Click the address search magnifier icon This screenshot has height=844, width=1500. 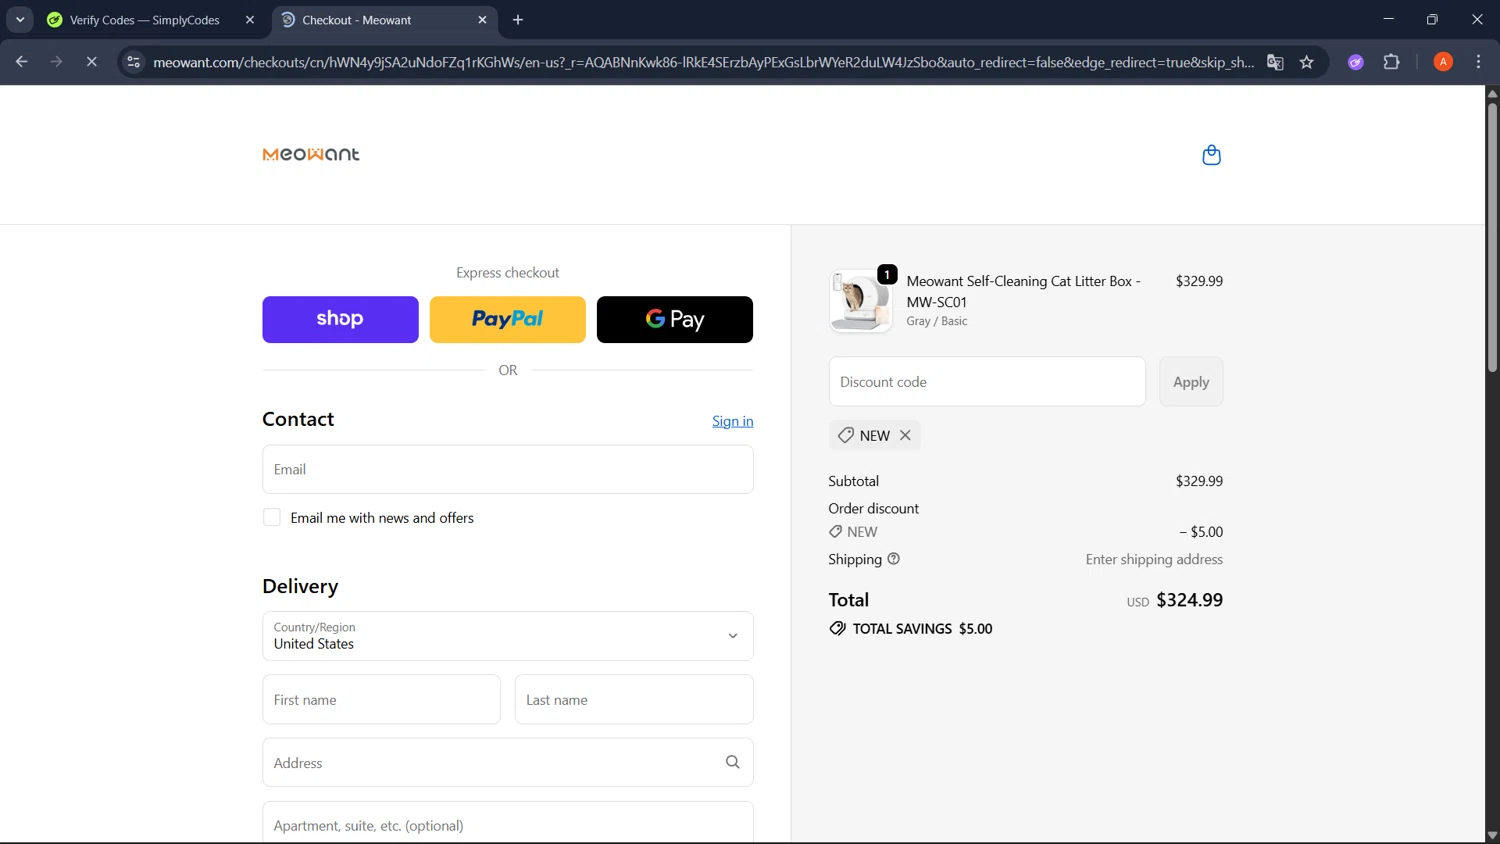click(x=732, y=762)
